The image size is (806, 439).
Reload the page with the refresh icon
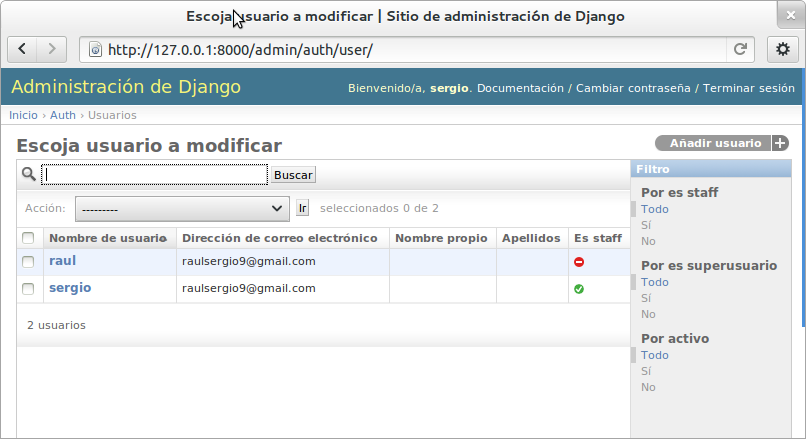[740, 49]
